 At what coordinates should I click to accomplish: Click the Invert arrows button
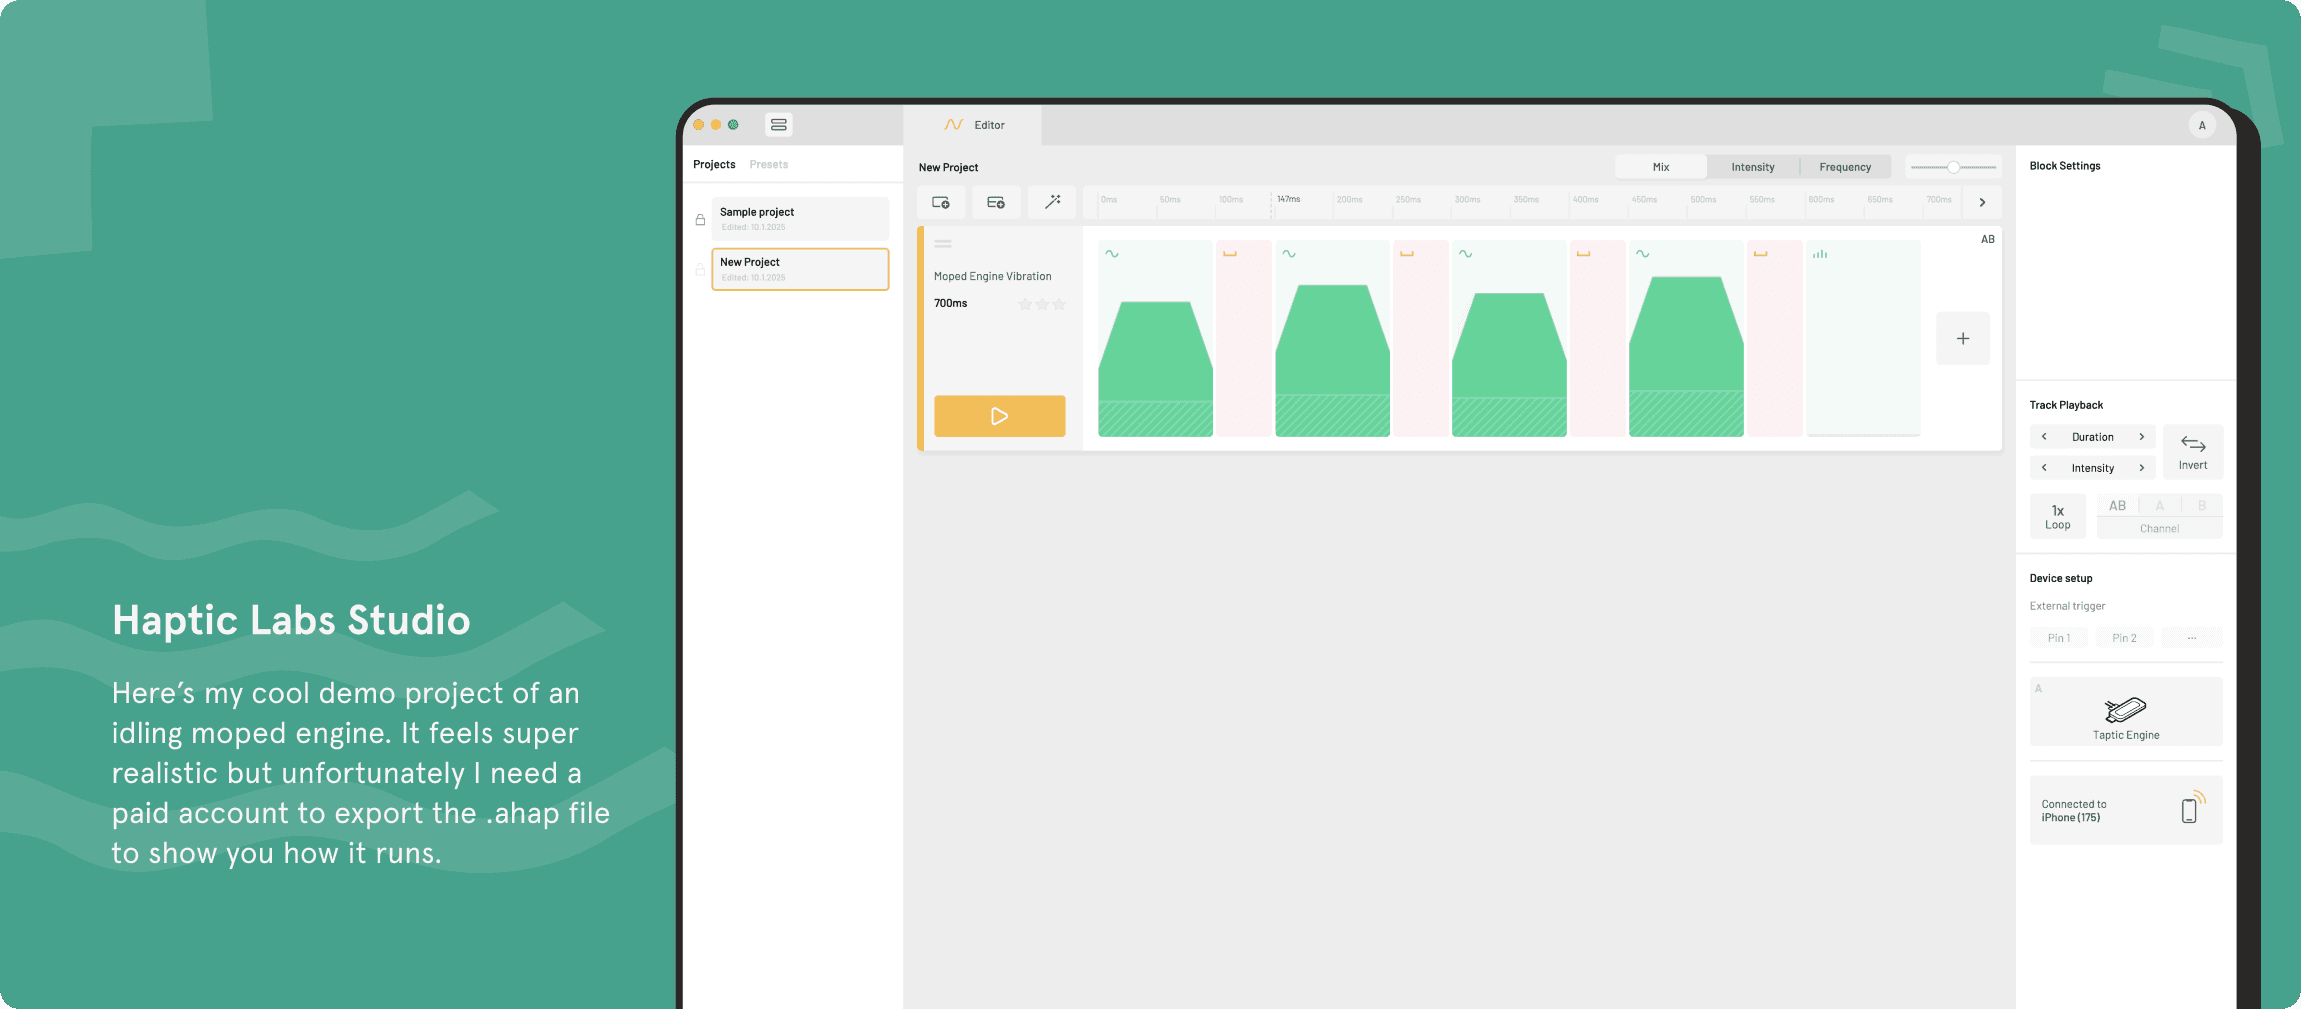point(2193,452)
